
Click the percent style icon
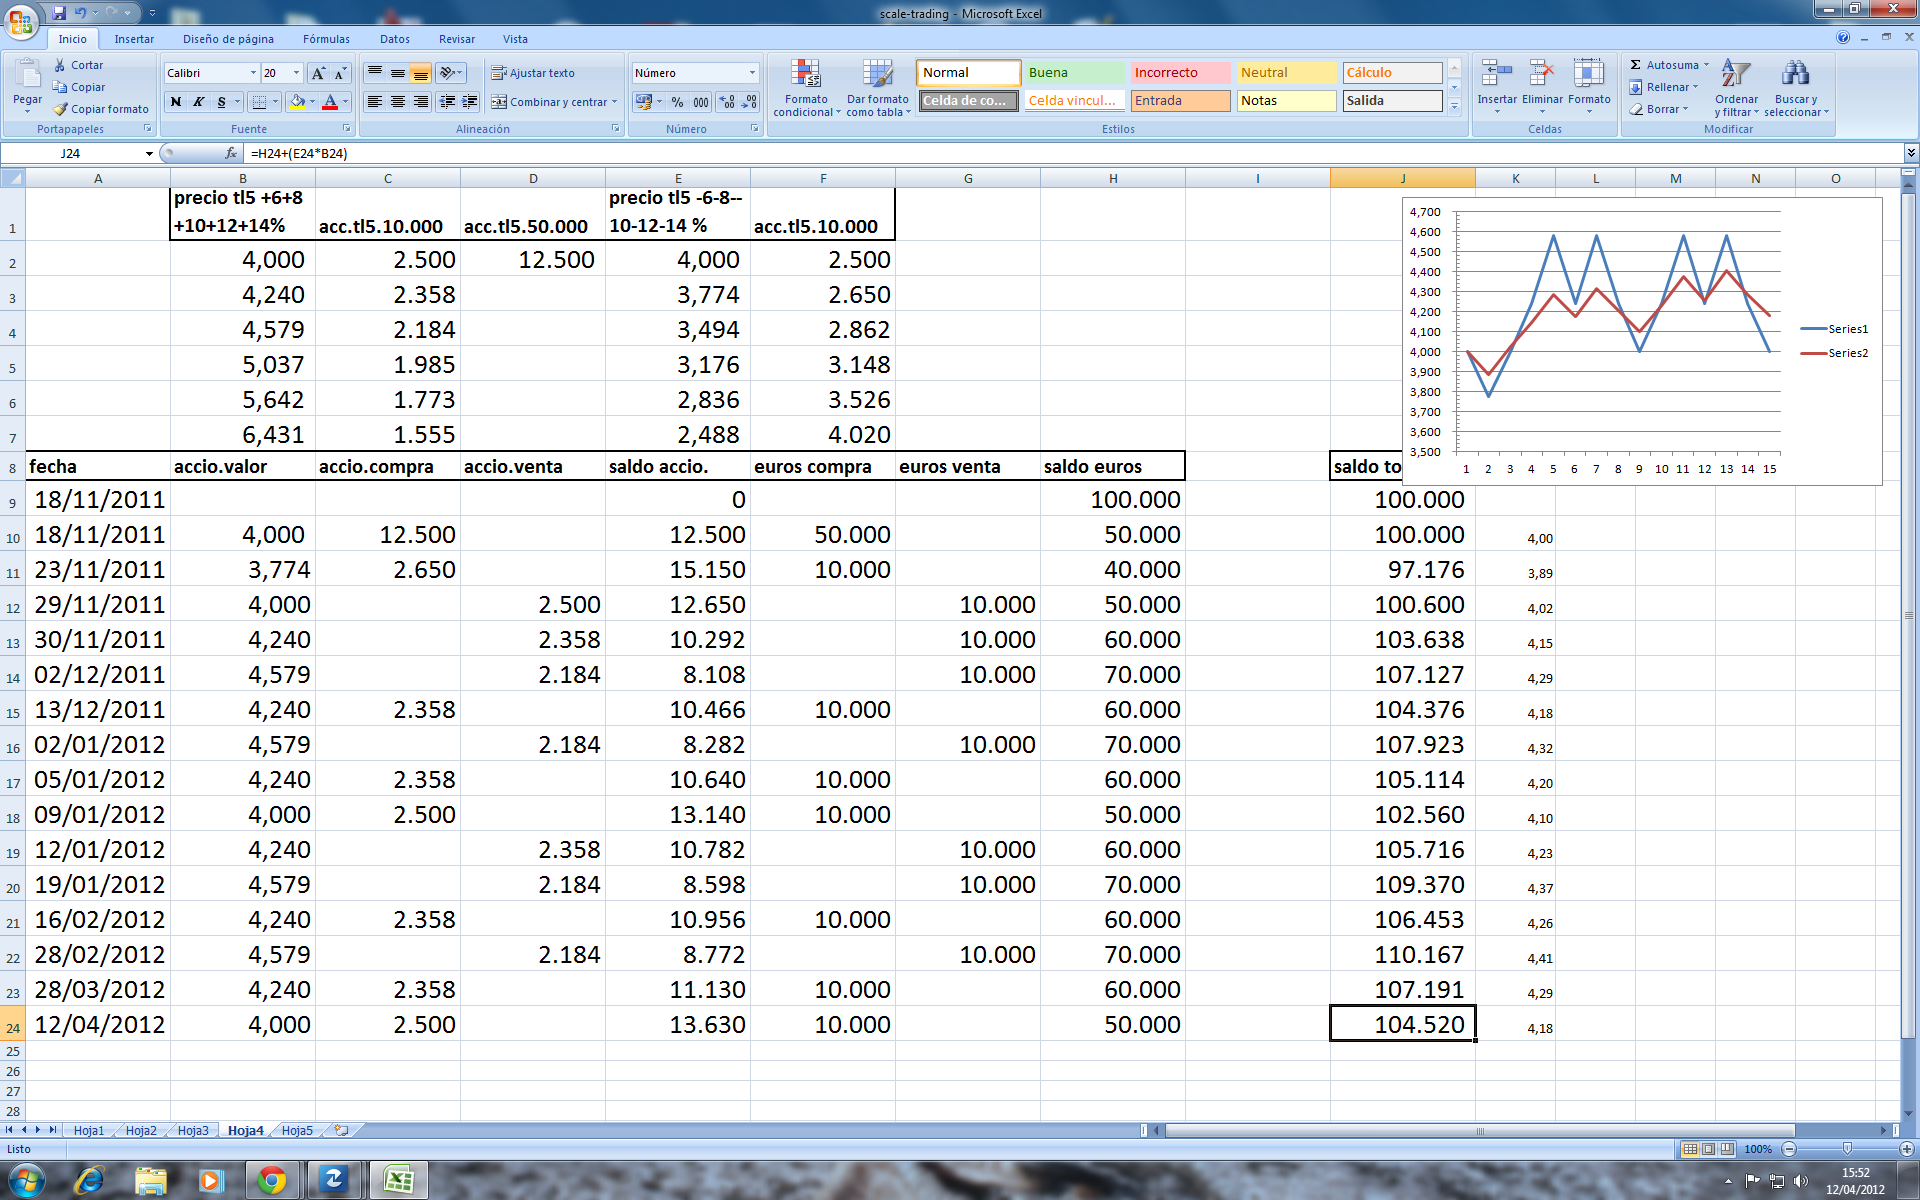tap(677, 102)
